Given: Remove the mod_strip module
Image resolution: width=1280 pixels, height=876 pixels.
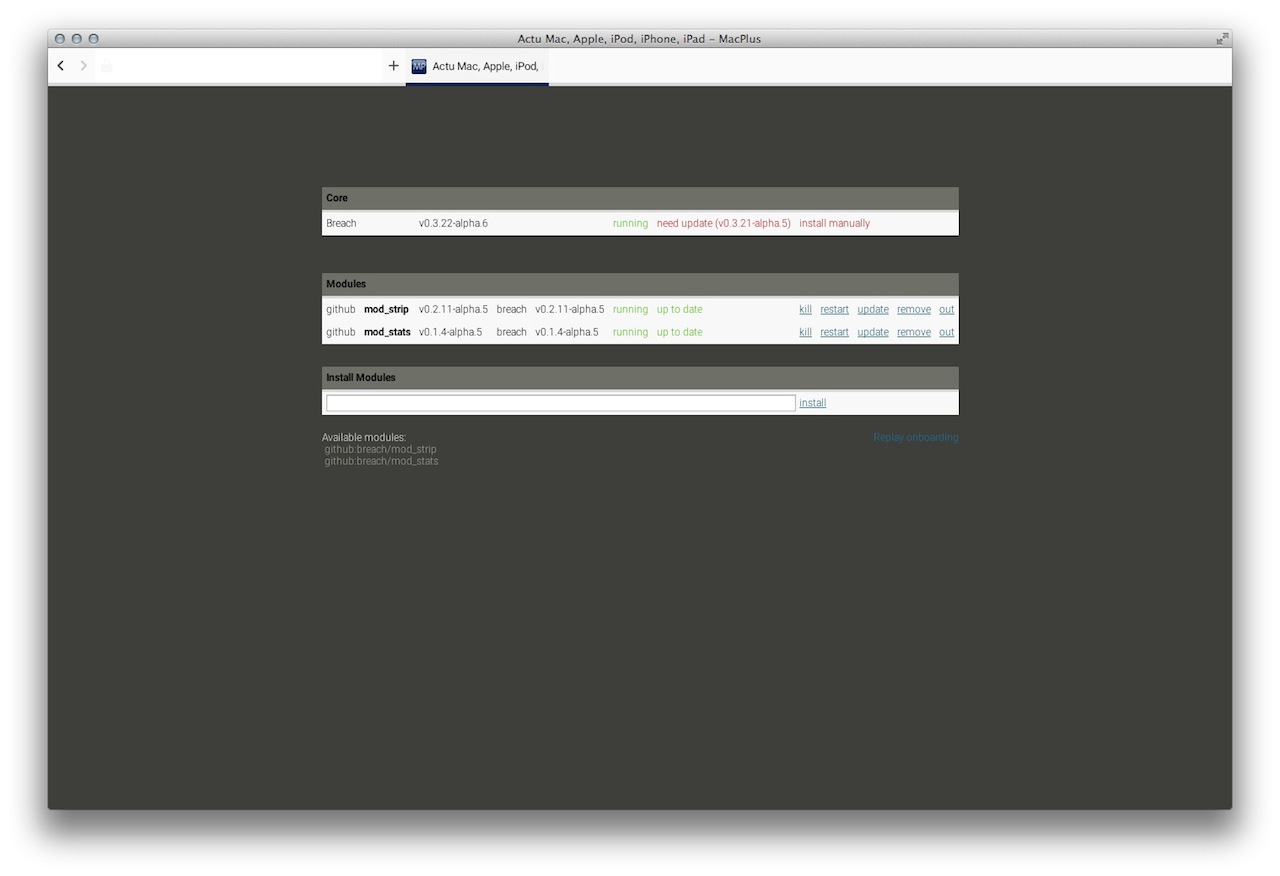Looking at the screenshot, I should [x=914, y=310].
